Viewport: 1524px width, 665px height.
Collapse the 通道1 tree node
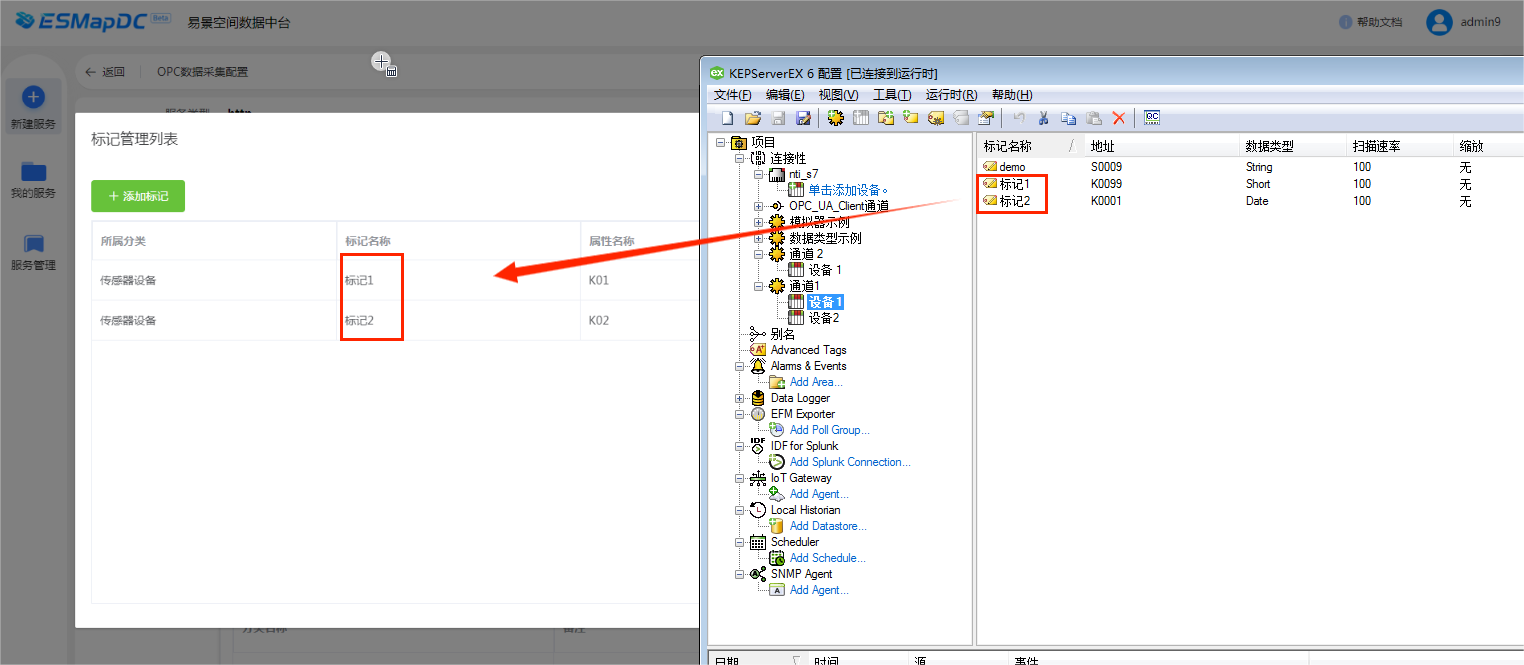(759, 287)
